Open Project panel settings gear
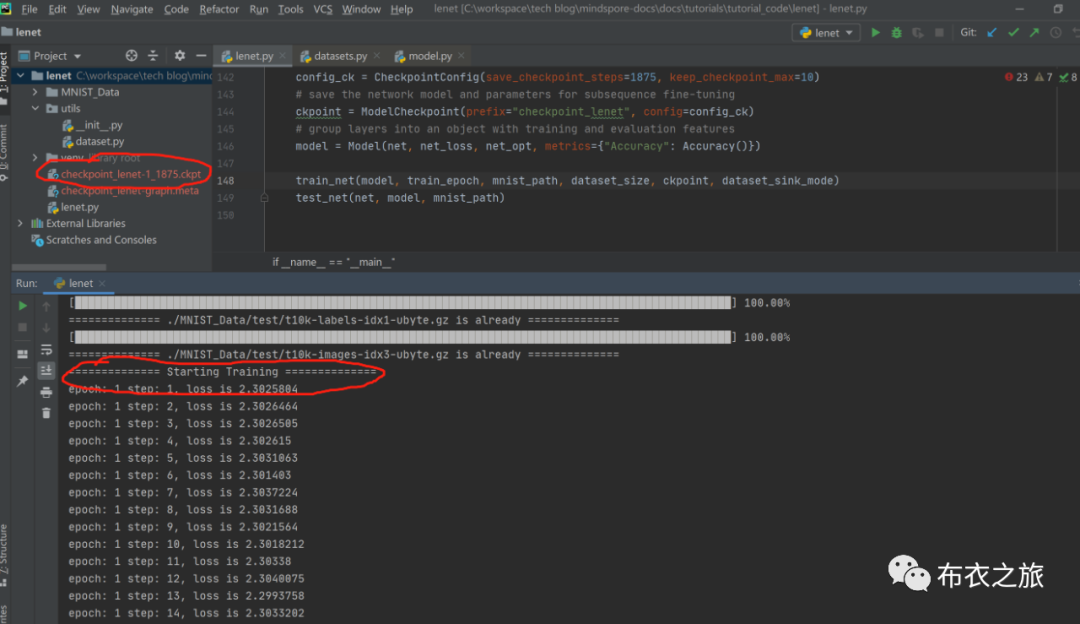1080x624 pixels. pos(180,56)
